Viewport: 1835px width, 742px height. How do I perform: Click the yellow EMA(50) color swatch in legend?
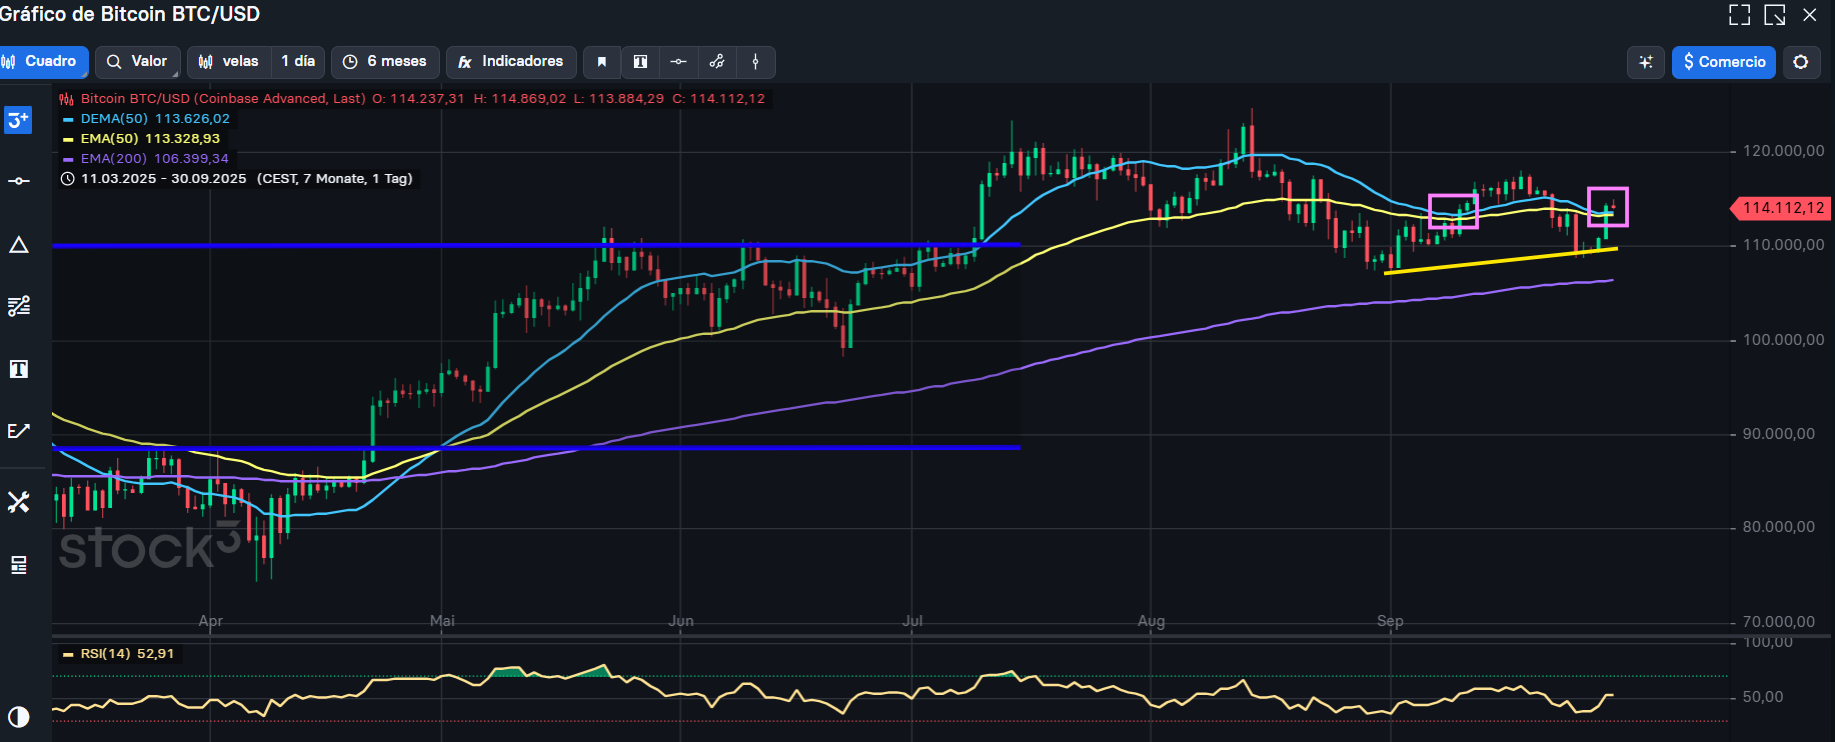[68, 139]
